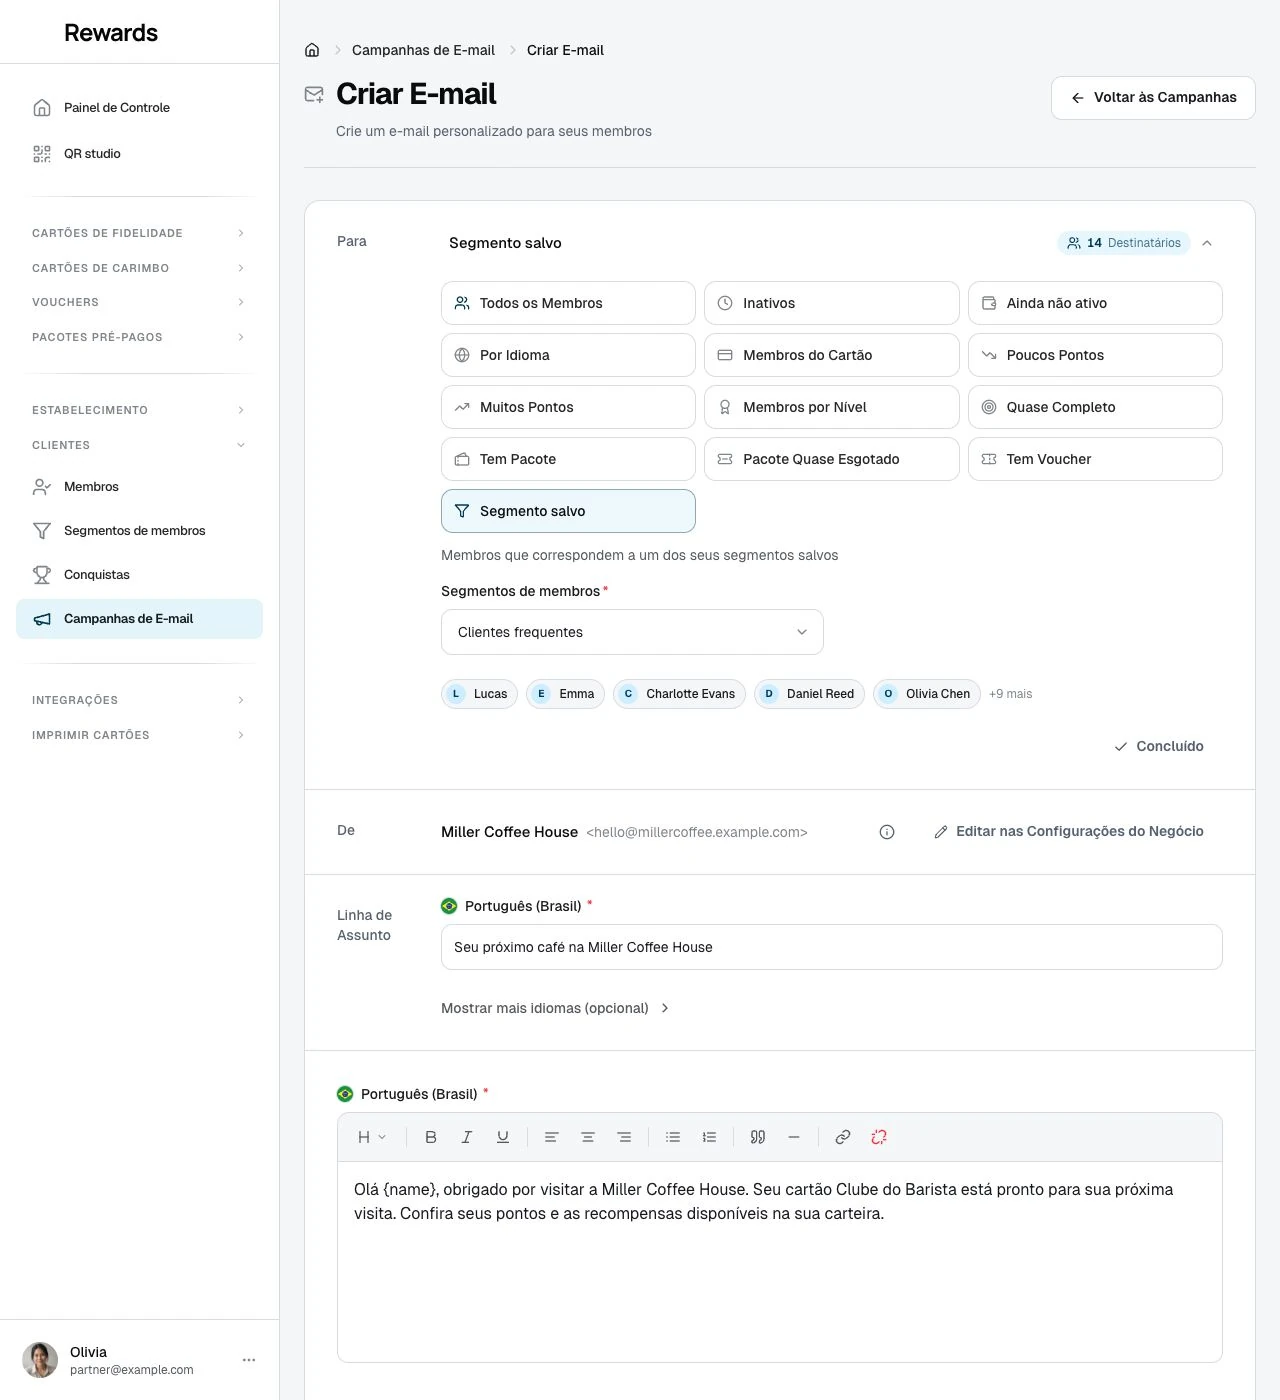Select Segmento salvo option
This screenshot has width=1280, height=1400.
click(x=568, y=511)
